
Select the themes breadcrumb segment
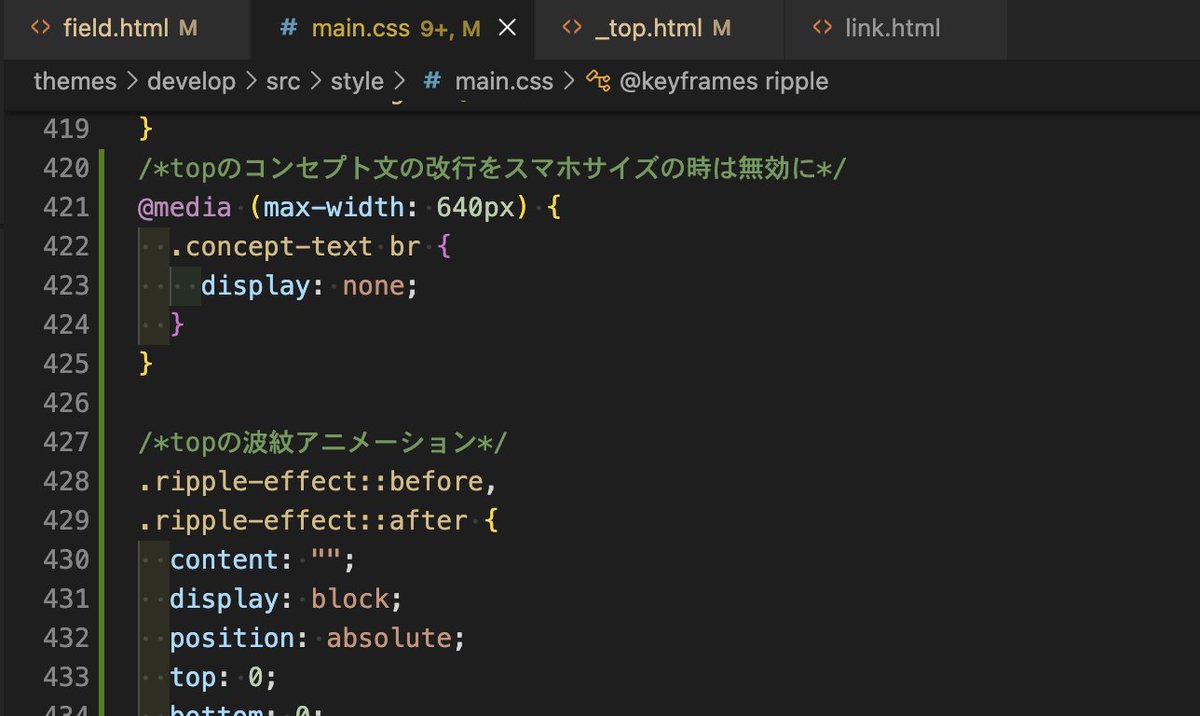[75, 81]
